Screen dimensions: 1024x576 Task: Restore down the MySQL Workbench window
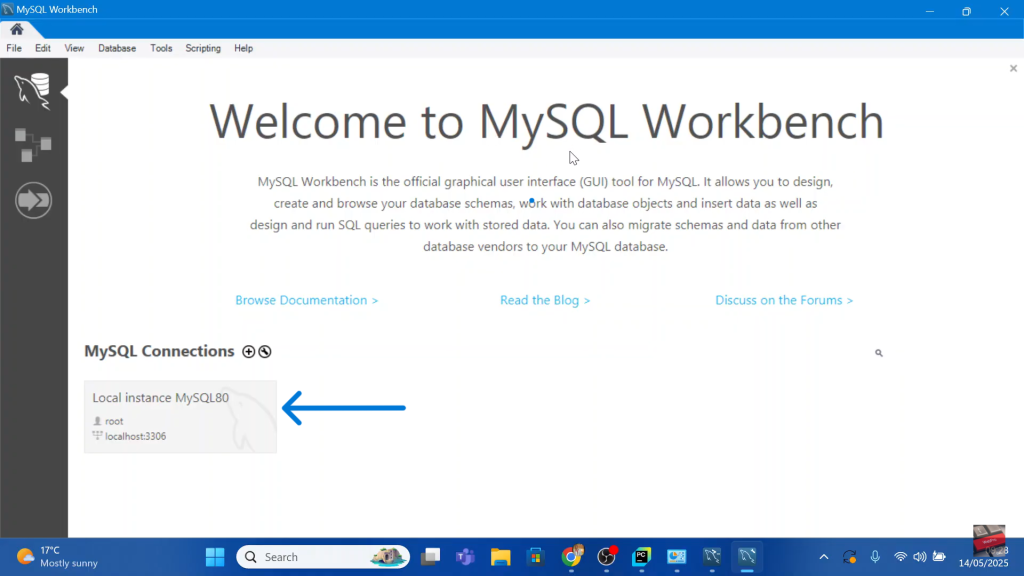click(x=967, y=11)
